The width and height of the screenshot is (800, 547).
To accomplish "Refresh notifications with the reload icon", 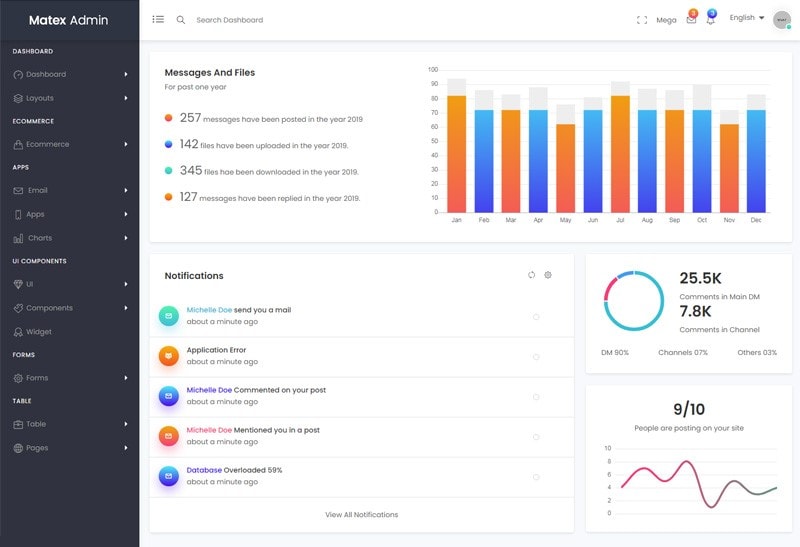I will (x=531, y=275).
